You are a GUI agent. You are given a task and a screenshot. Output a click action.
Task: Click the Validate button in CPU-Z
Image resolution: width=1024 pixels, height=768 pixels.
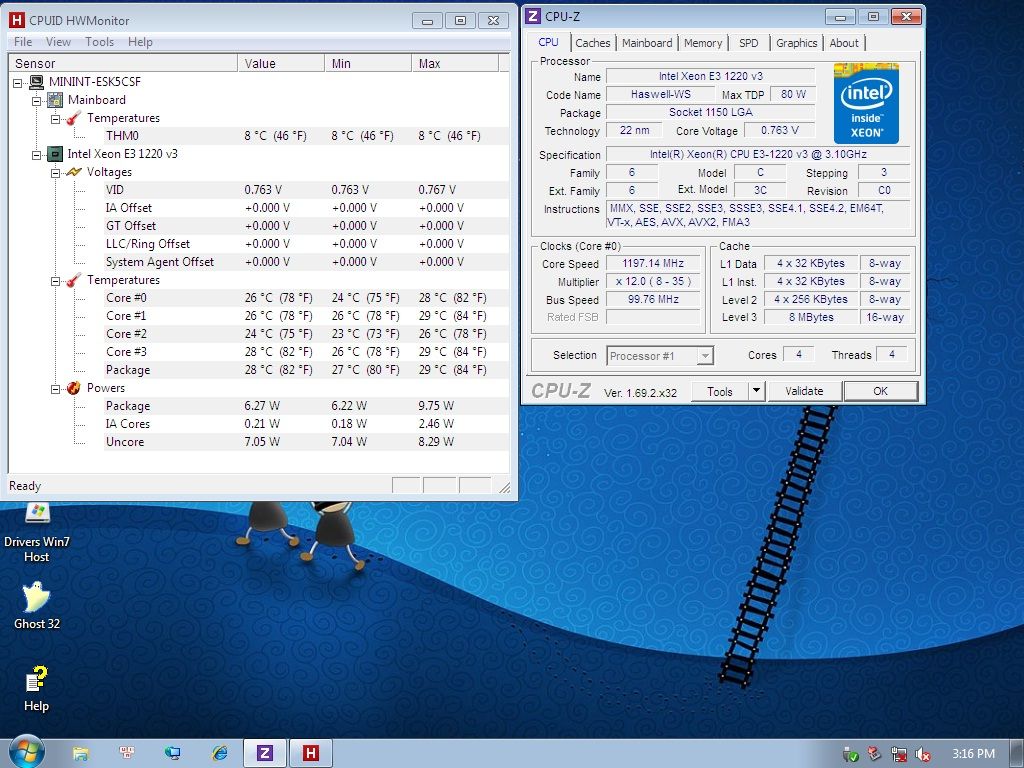click(803, 390)
